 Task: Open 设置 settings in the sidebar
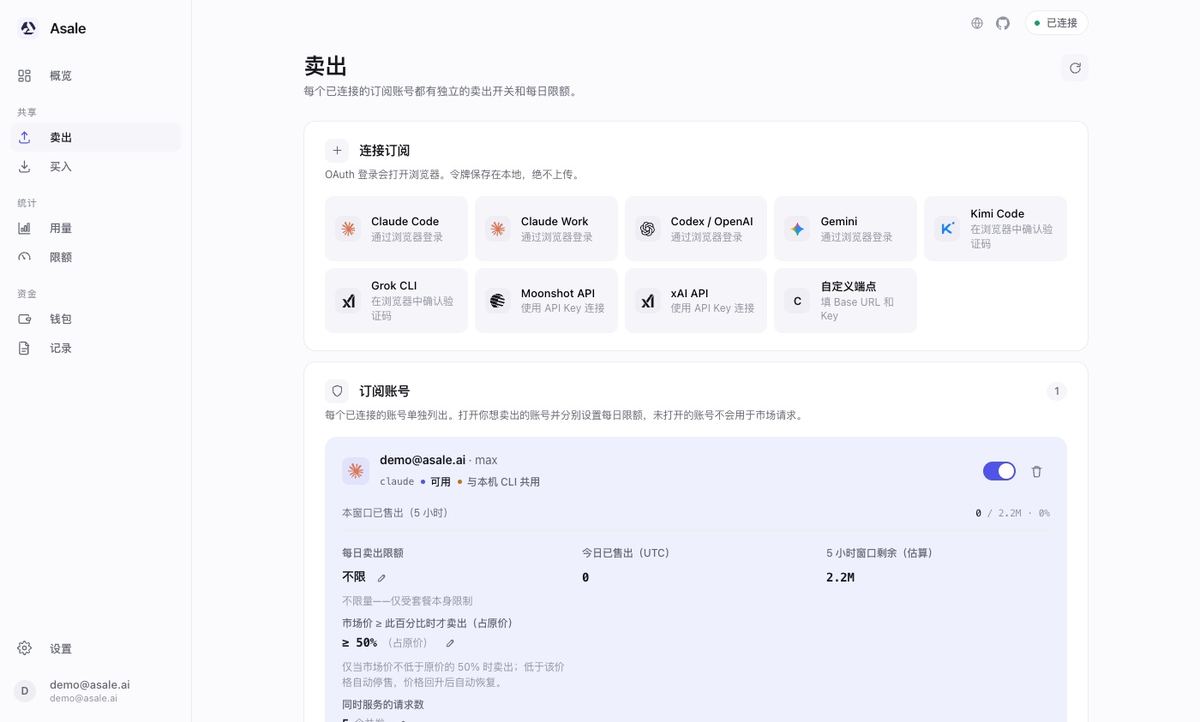(96, 648)
